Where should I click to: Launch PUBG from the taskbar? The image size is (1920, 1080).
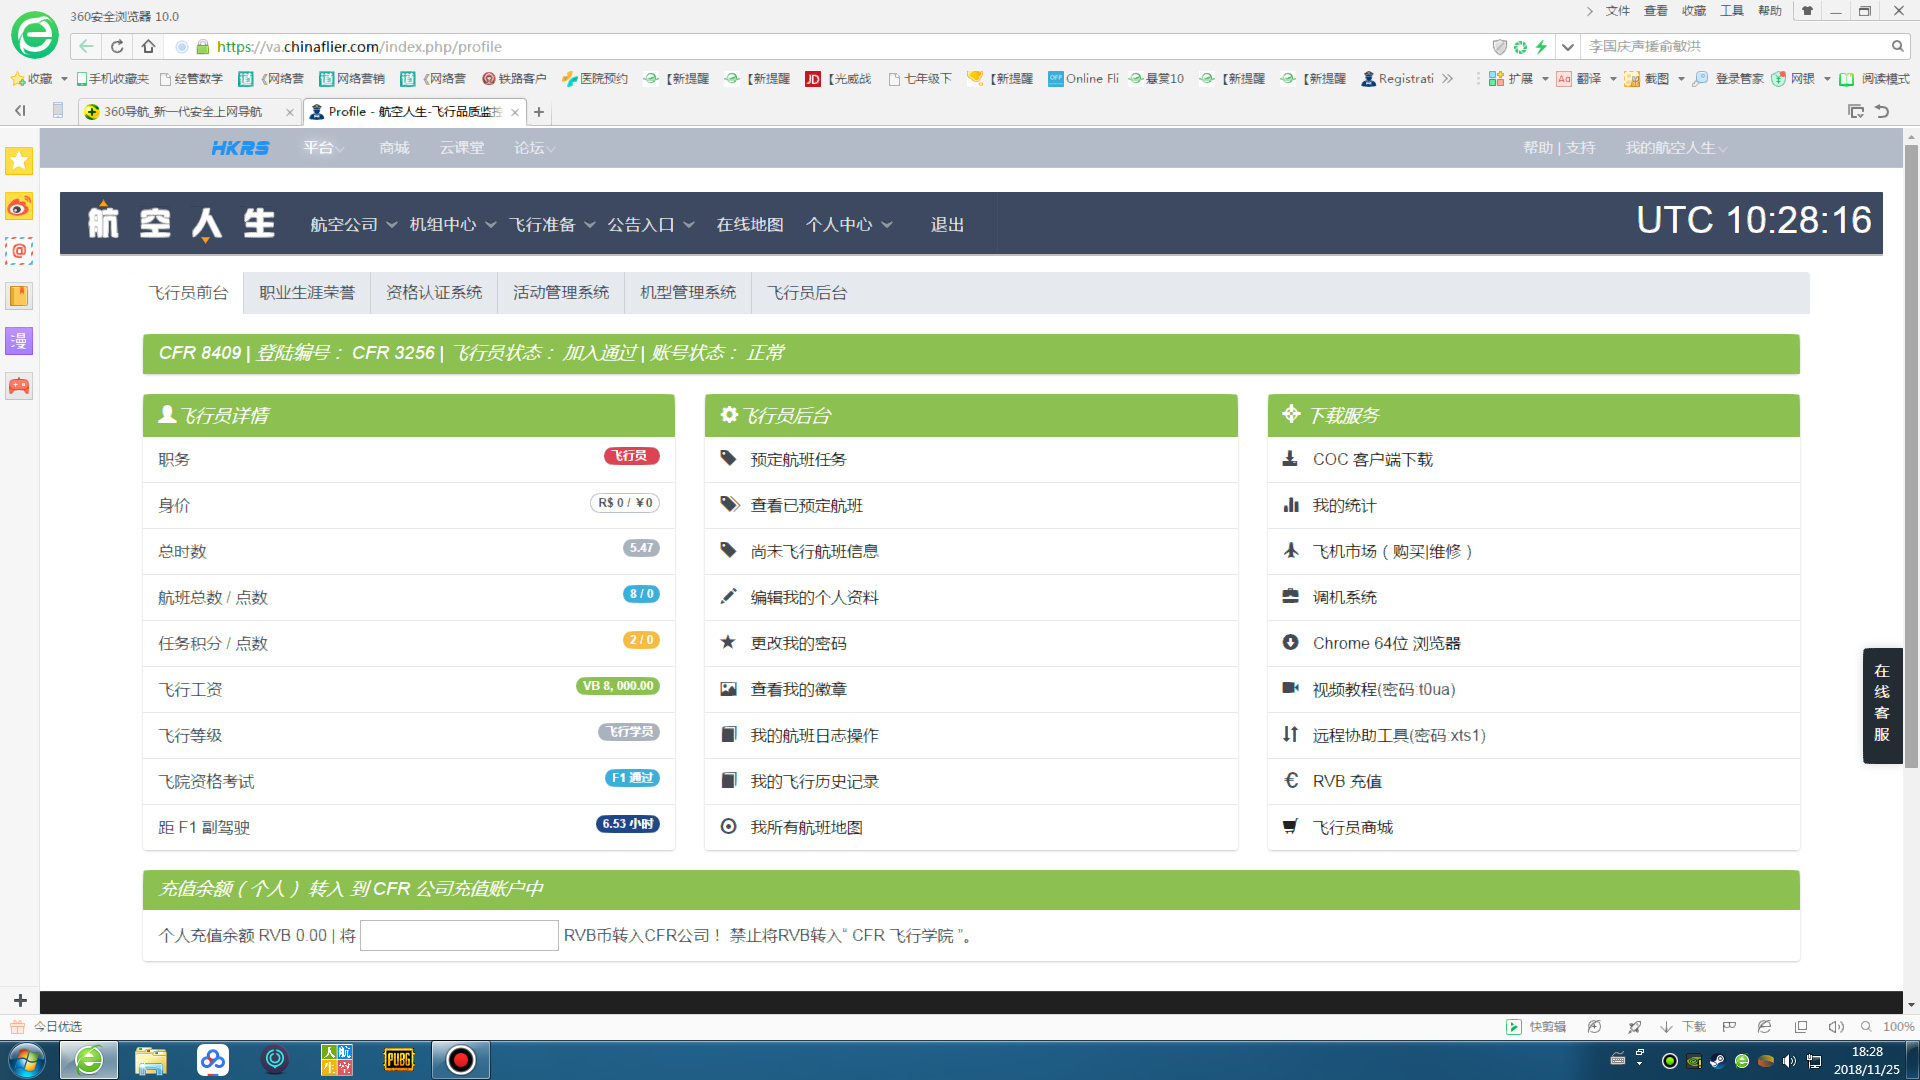pyautogui.click(x=399, y=1060)
